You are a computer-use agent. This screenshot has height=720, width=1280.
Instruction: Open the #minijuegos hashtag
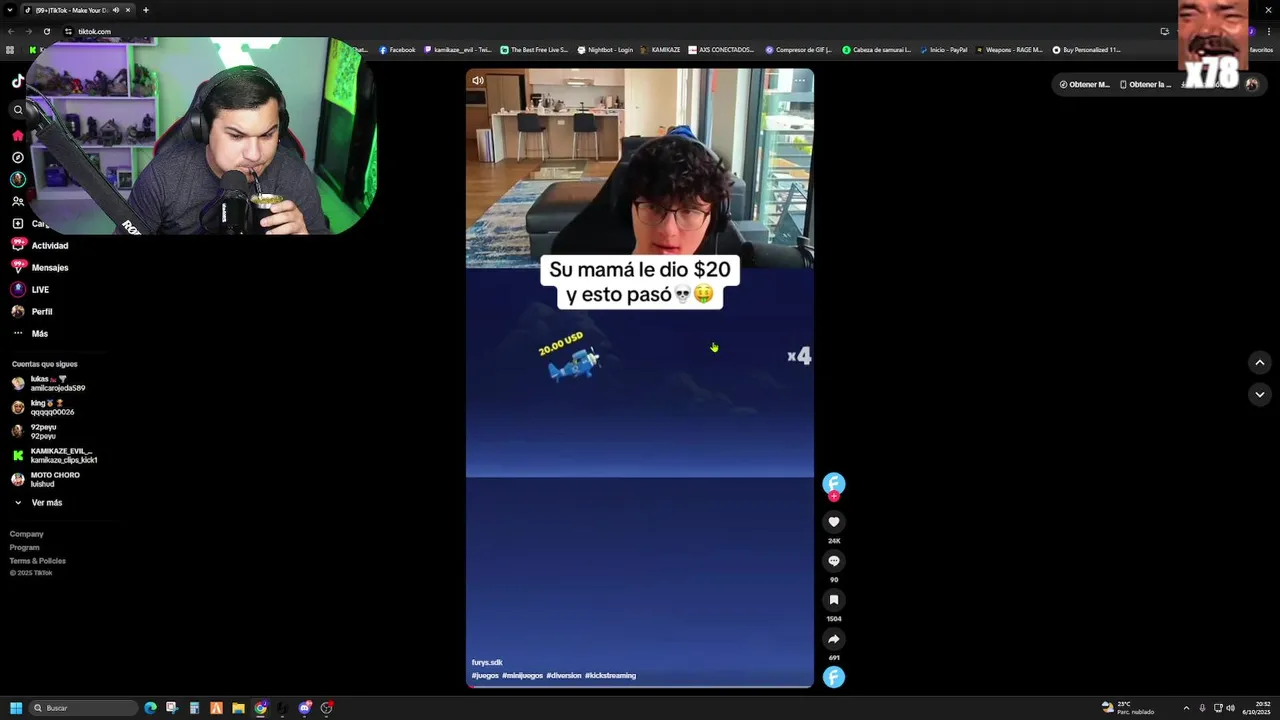click(x=522, y=675)
